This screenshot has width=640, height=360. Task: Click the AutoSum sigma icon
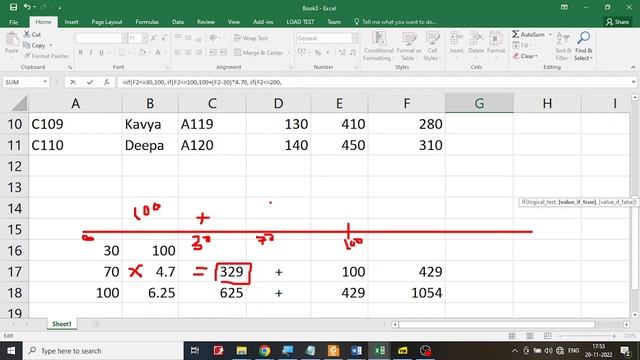pyautogui.click(x=516, y=34)
